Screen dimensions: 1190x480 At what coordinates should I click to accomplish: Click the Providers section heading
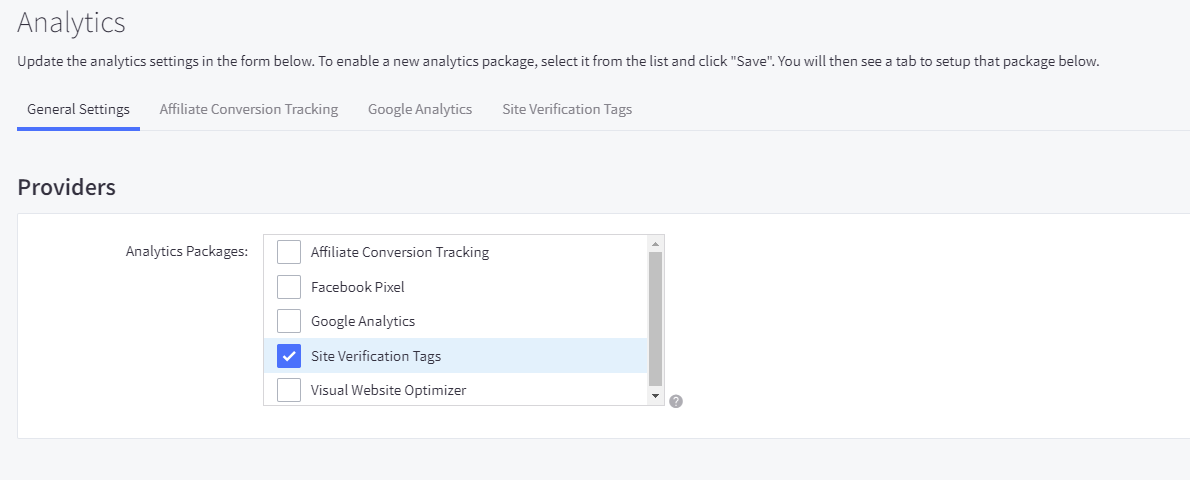(x=67, y=187)
